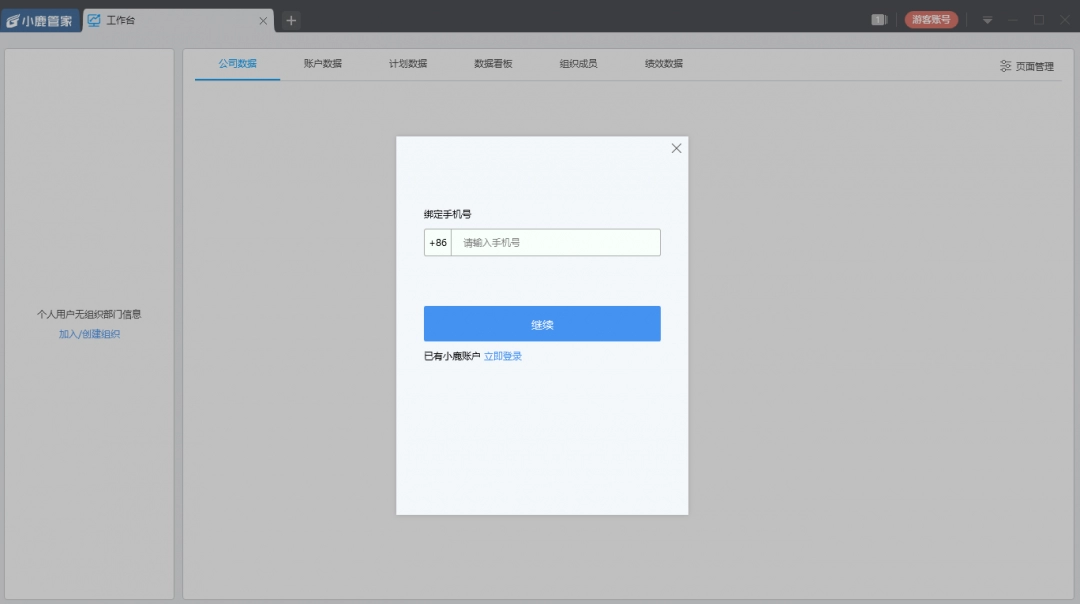This screenshot has width=1080, height=604.
Task: Switch to the 账户数据 tab
Action: tap(323, 64)
